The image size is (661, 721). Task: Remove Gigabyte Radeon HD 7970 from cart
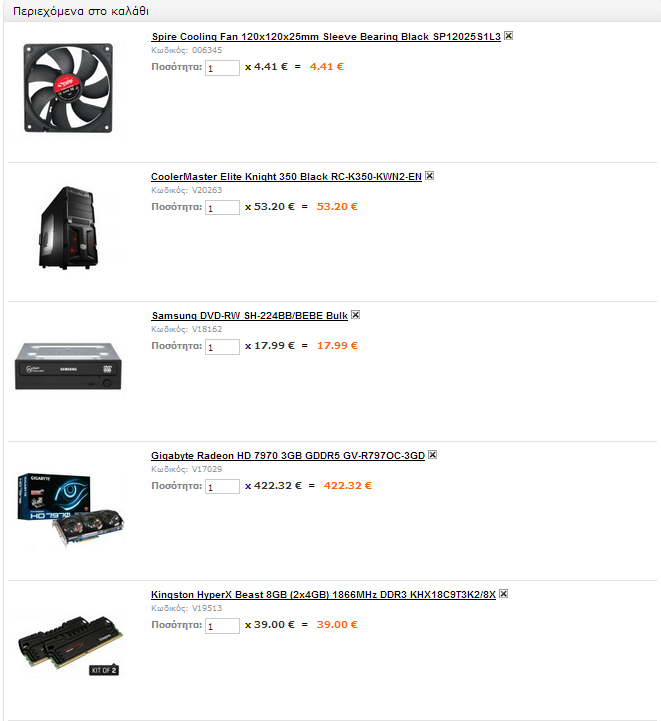(x=432, y=455)
